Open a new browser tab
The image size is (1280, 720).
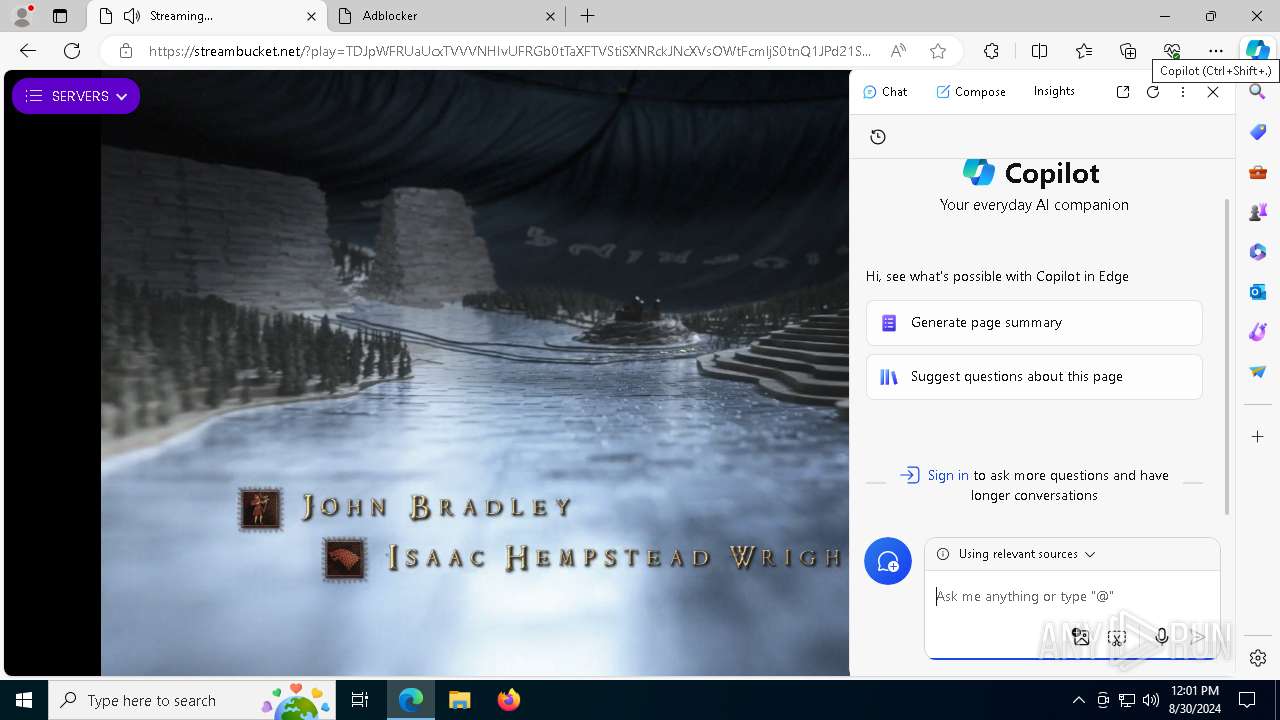coord(588,16)
